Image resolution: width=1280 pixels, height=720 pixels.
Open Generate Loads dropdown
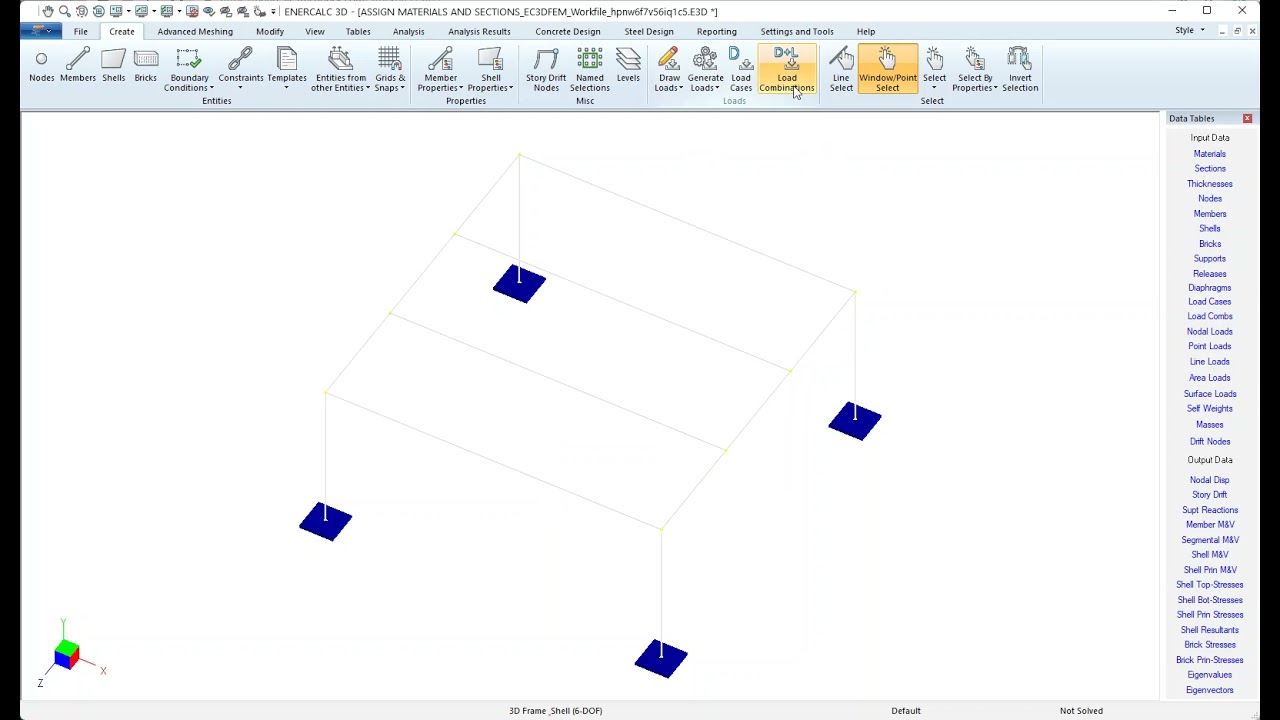pyautogui.click(x=705, y=70)
